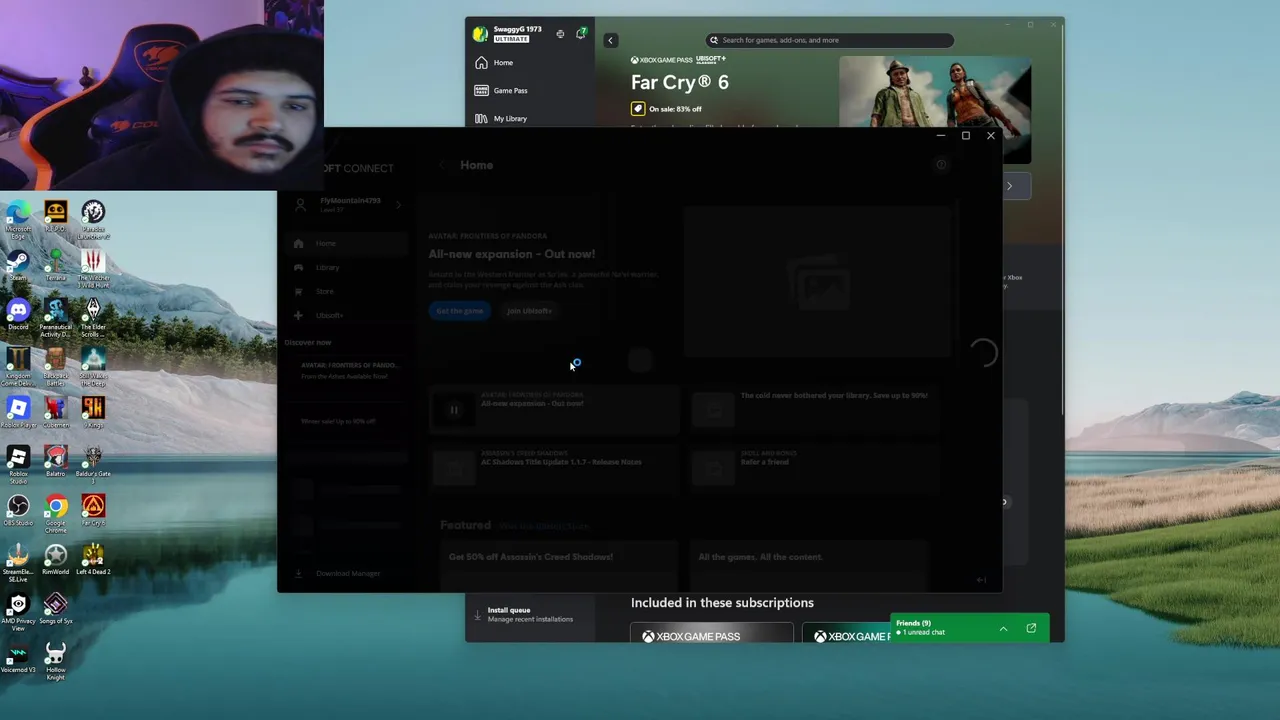Open the Microsoft Edge desktop shortcut

pos(18,218)
